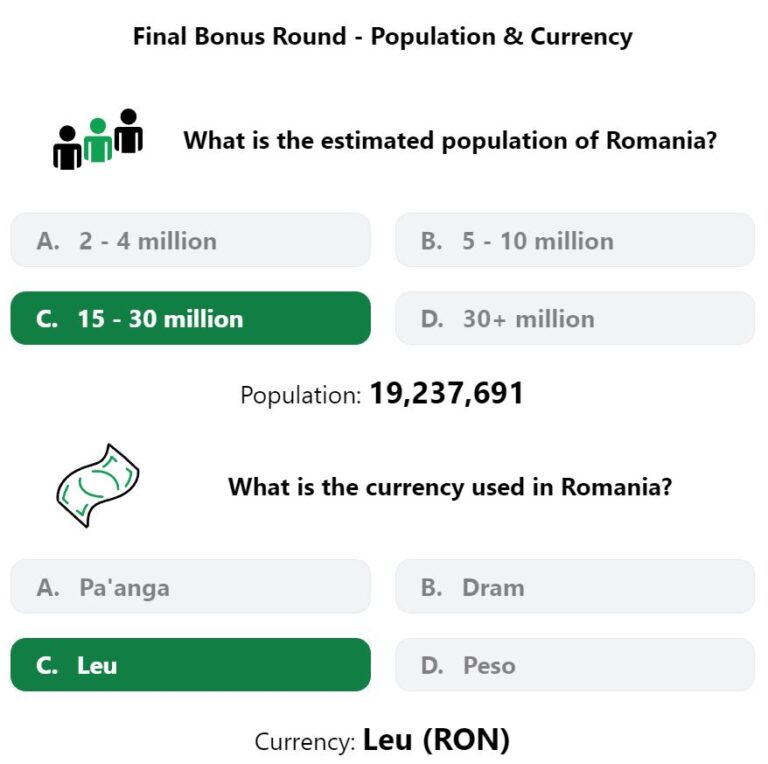Click the green C. Leu answer
Viewport: 768px width, 764px height.
coord(191,665)
